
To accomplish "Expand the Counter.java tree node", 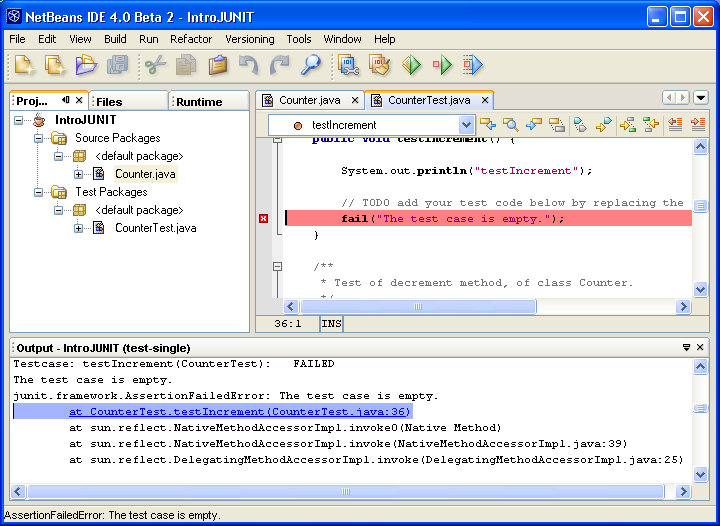I will click(x=79, y=174).
